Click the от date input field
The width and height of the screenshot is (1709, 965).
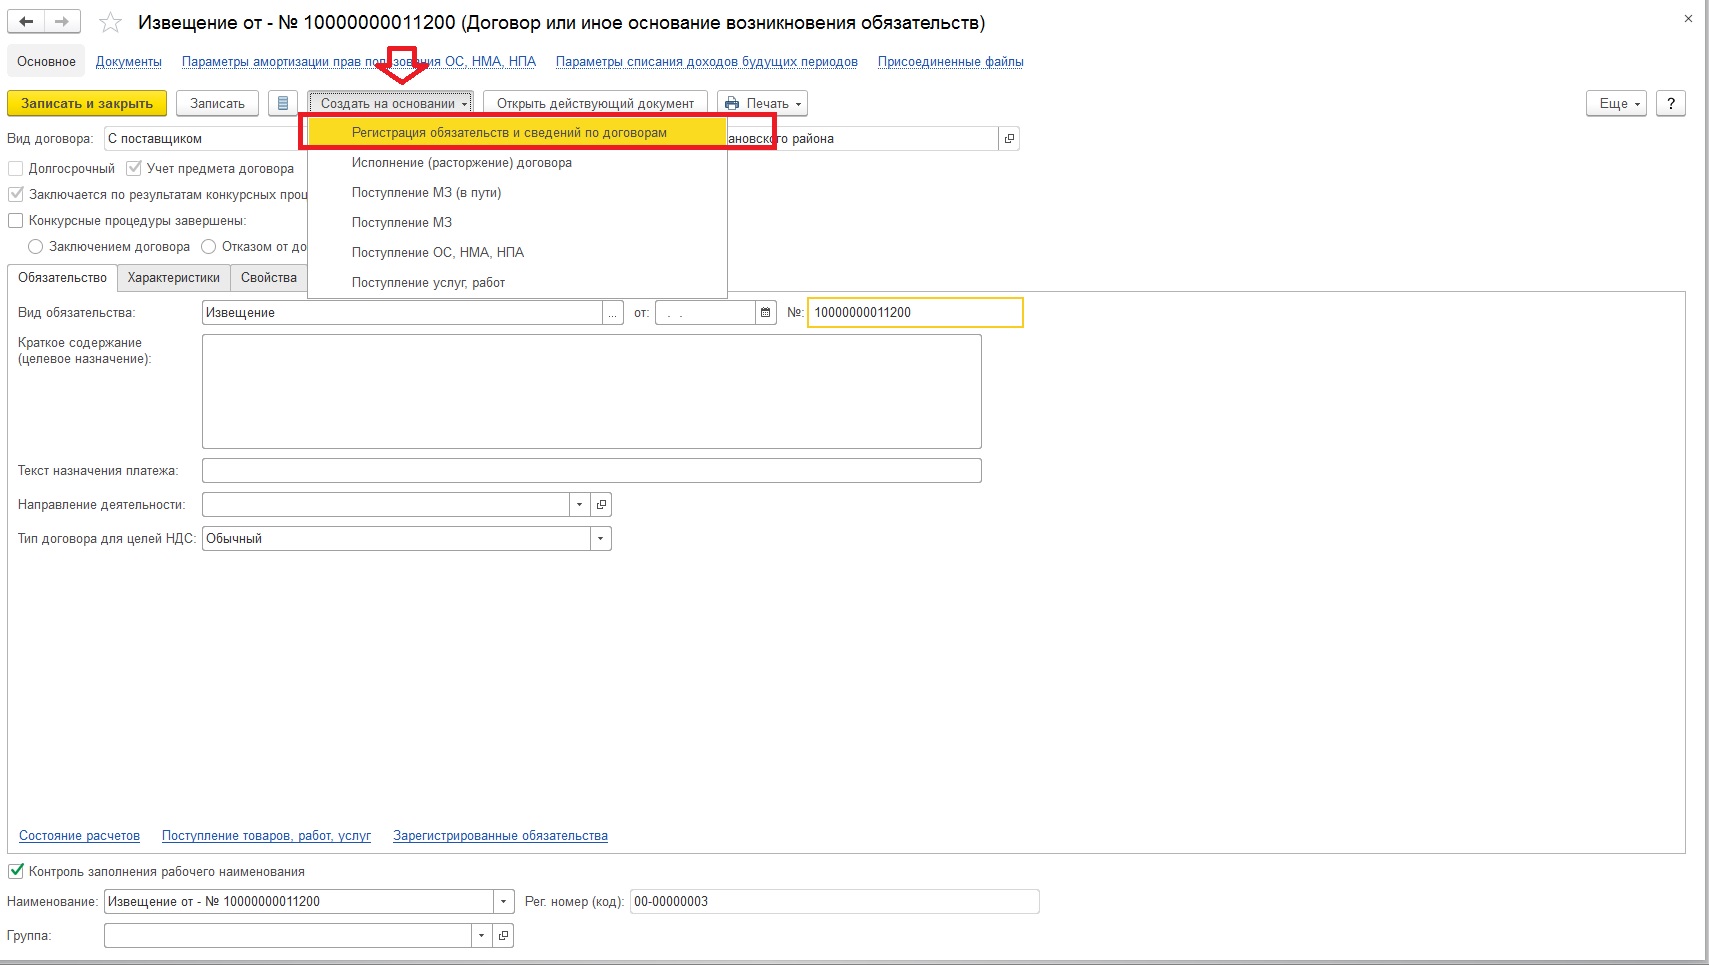[705, 313]
